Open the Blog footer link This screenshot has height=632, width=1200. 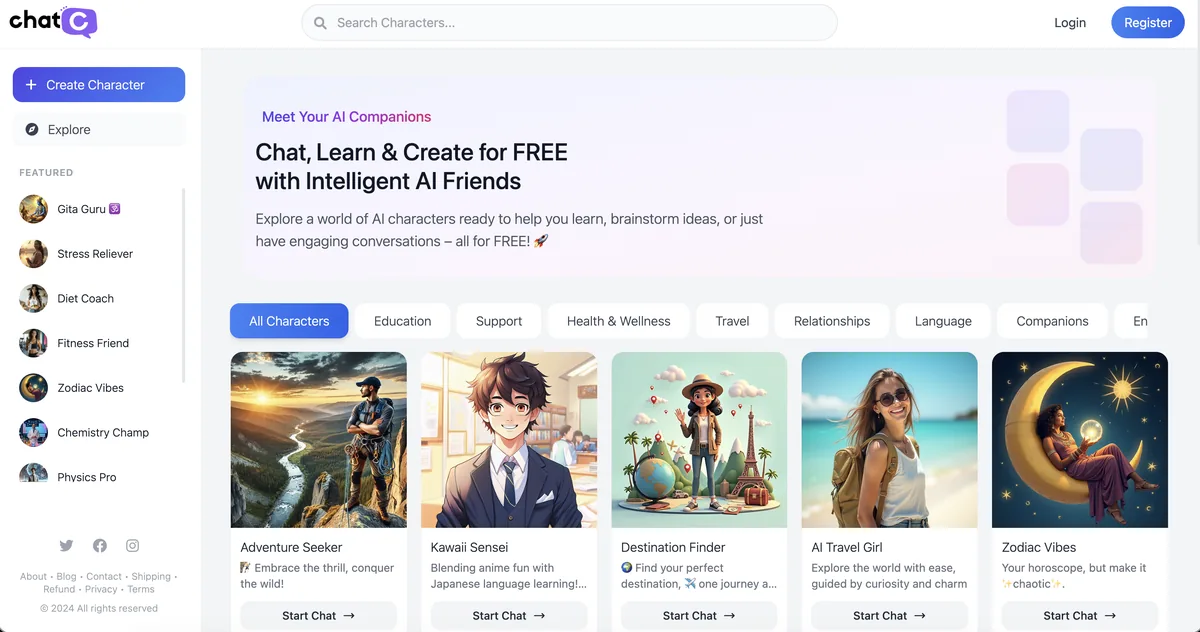(66, 576)
